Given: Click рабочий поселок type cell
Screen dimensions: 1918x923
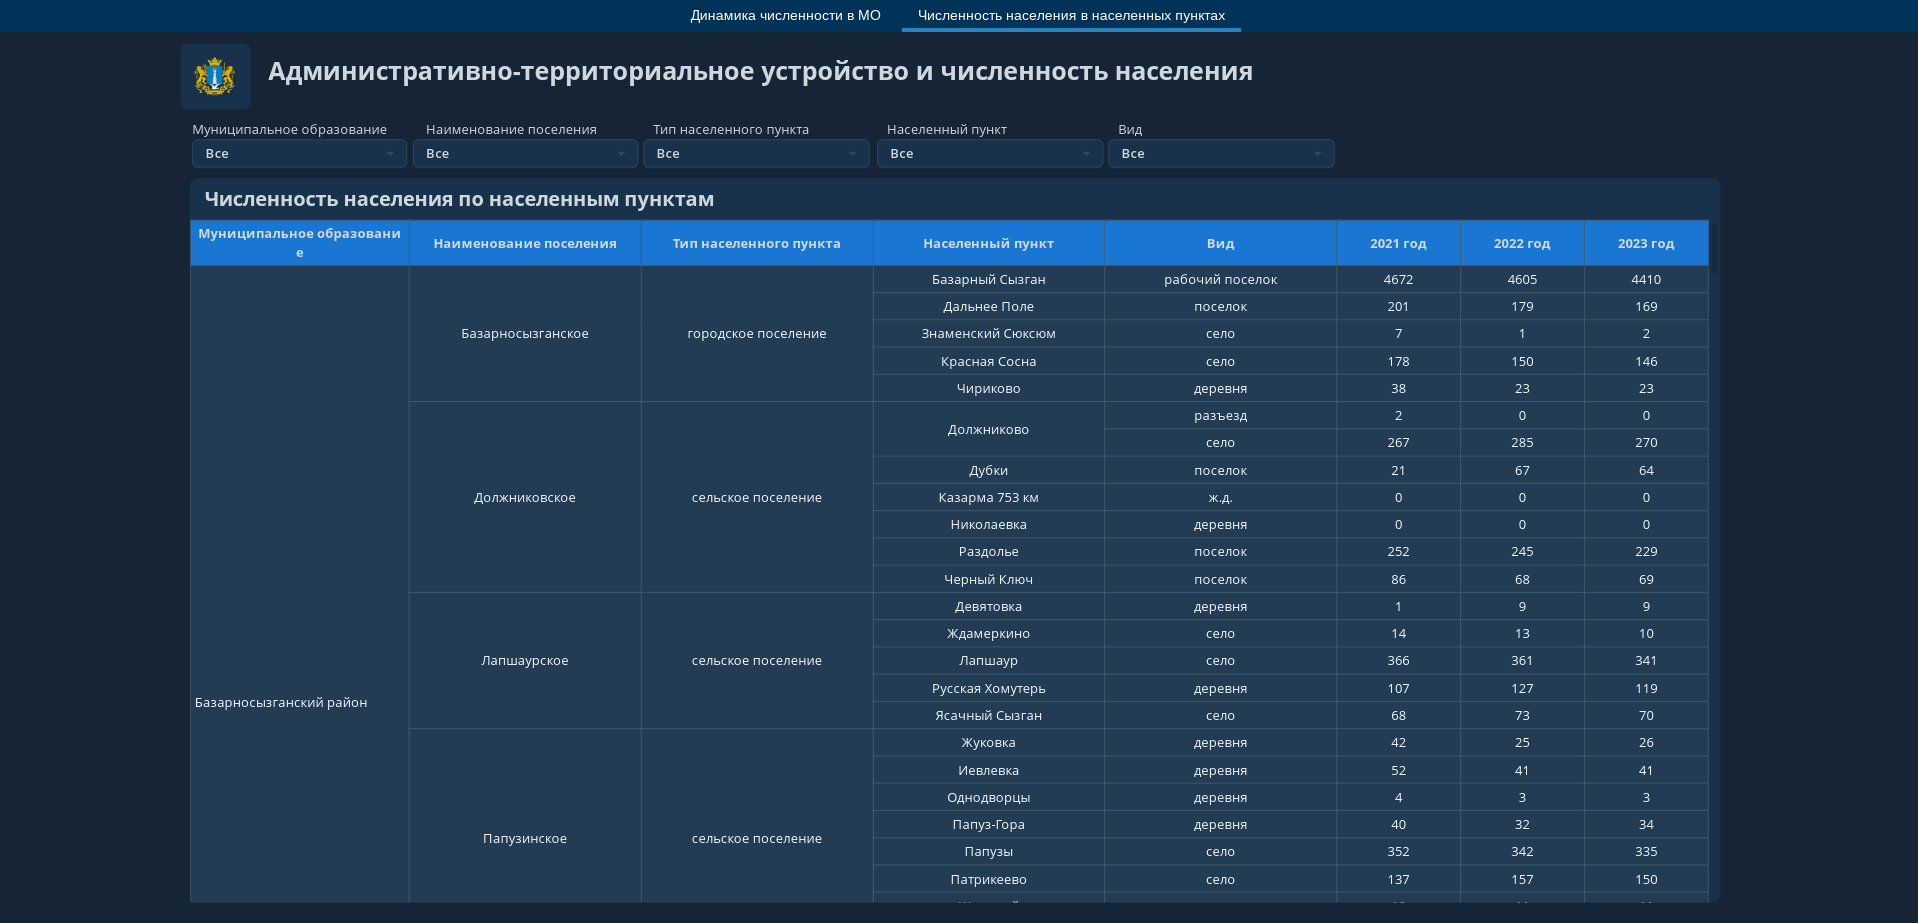Looking at the screenshot, I should click(x=1221, y=279).
